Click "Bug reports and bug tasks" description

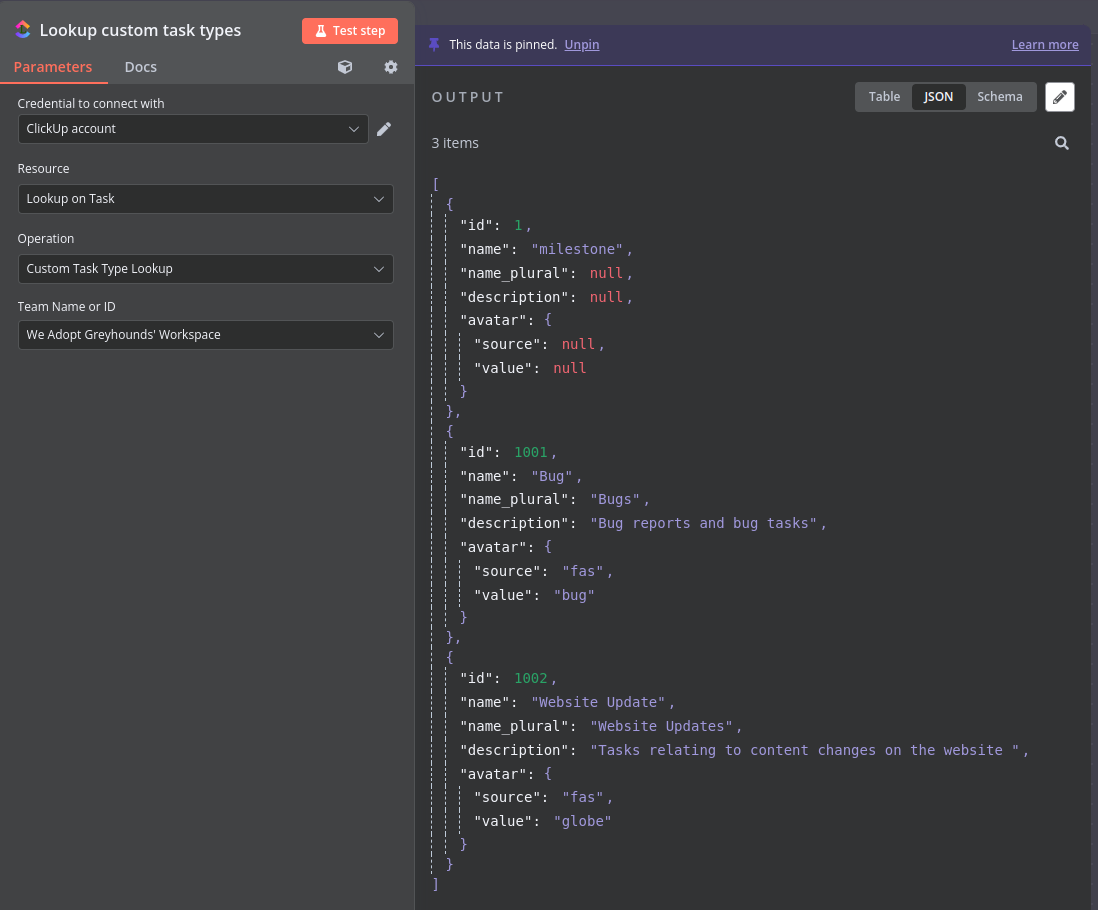[x=704, y=523]
